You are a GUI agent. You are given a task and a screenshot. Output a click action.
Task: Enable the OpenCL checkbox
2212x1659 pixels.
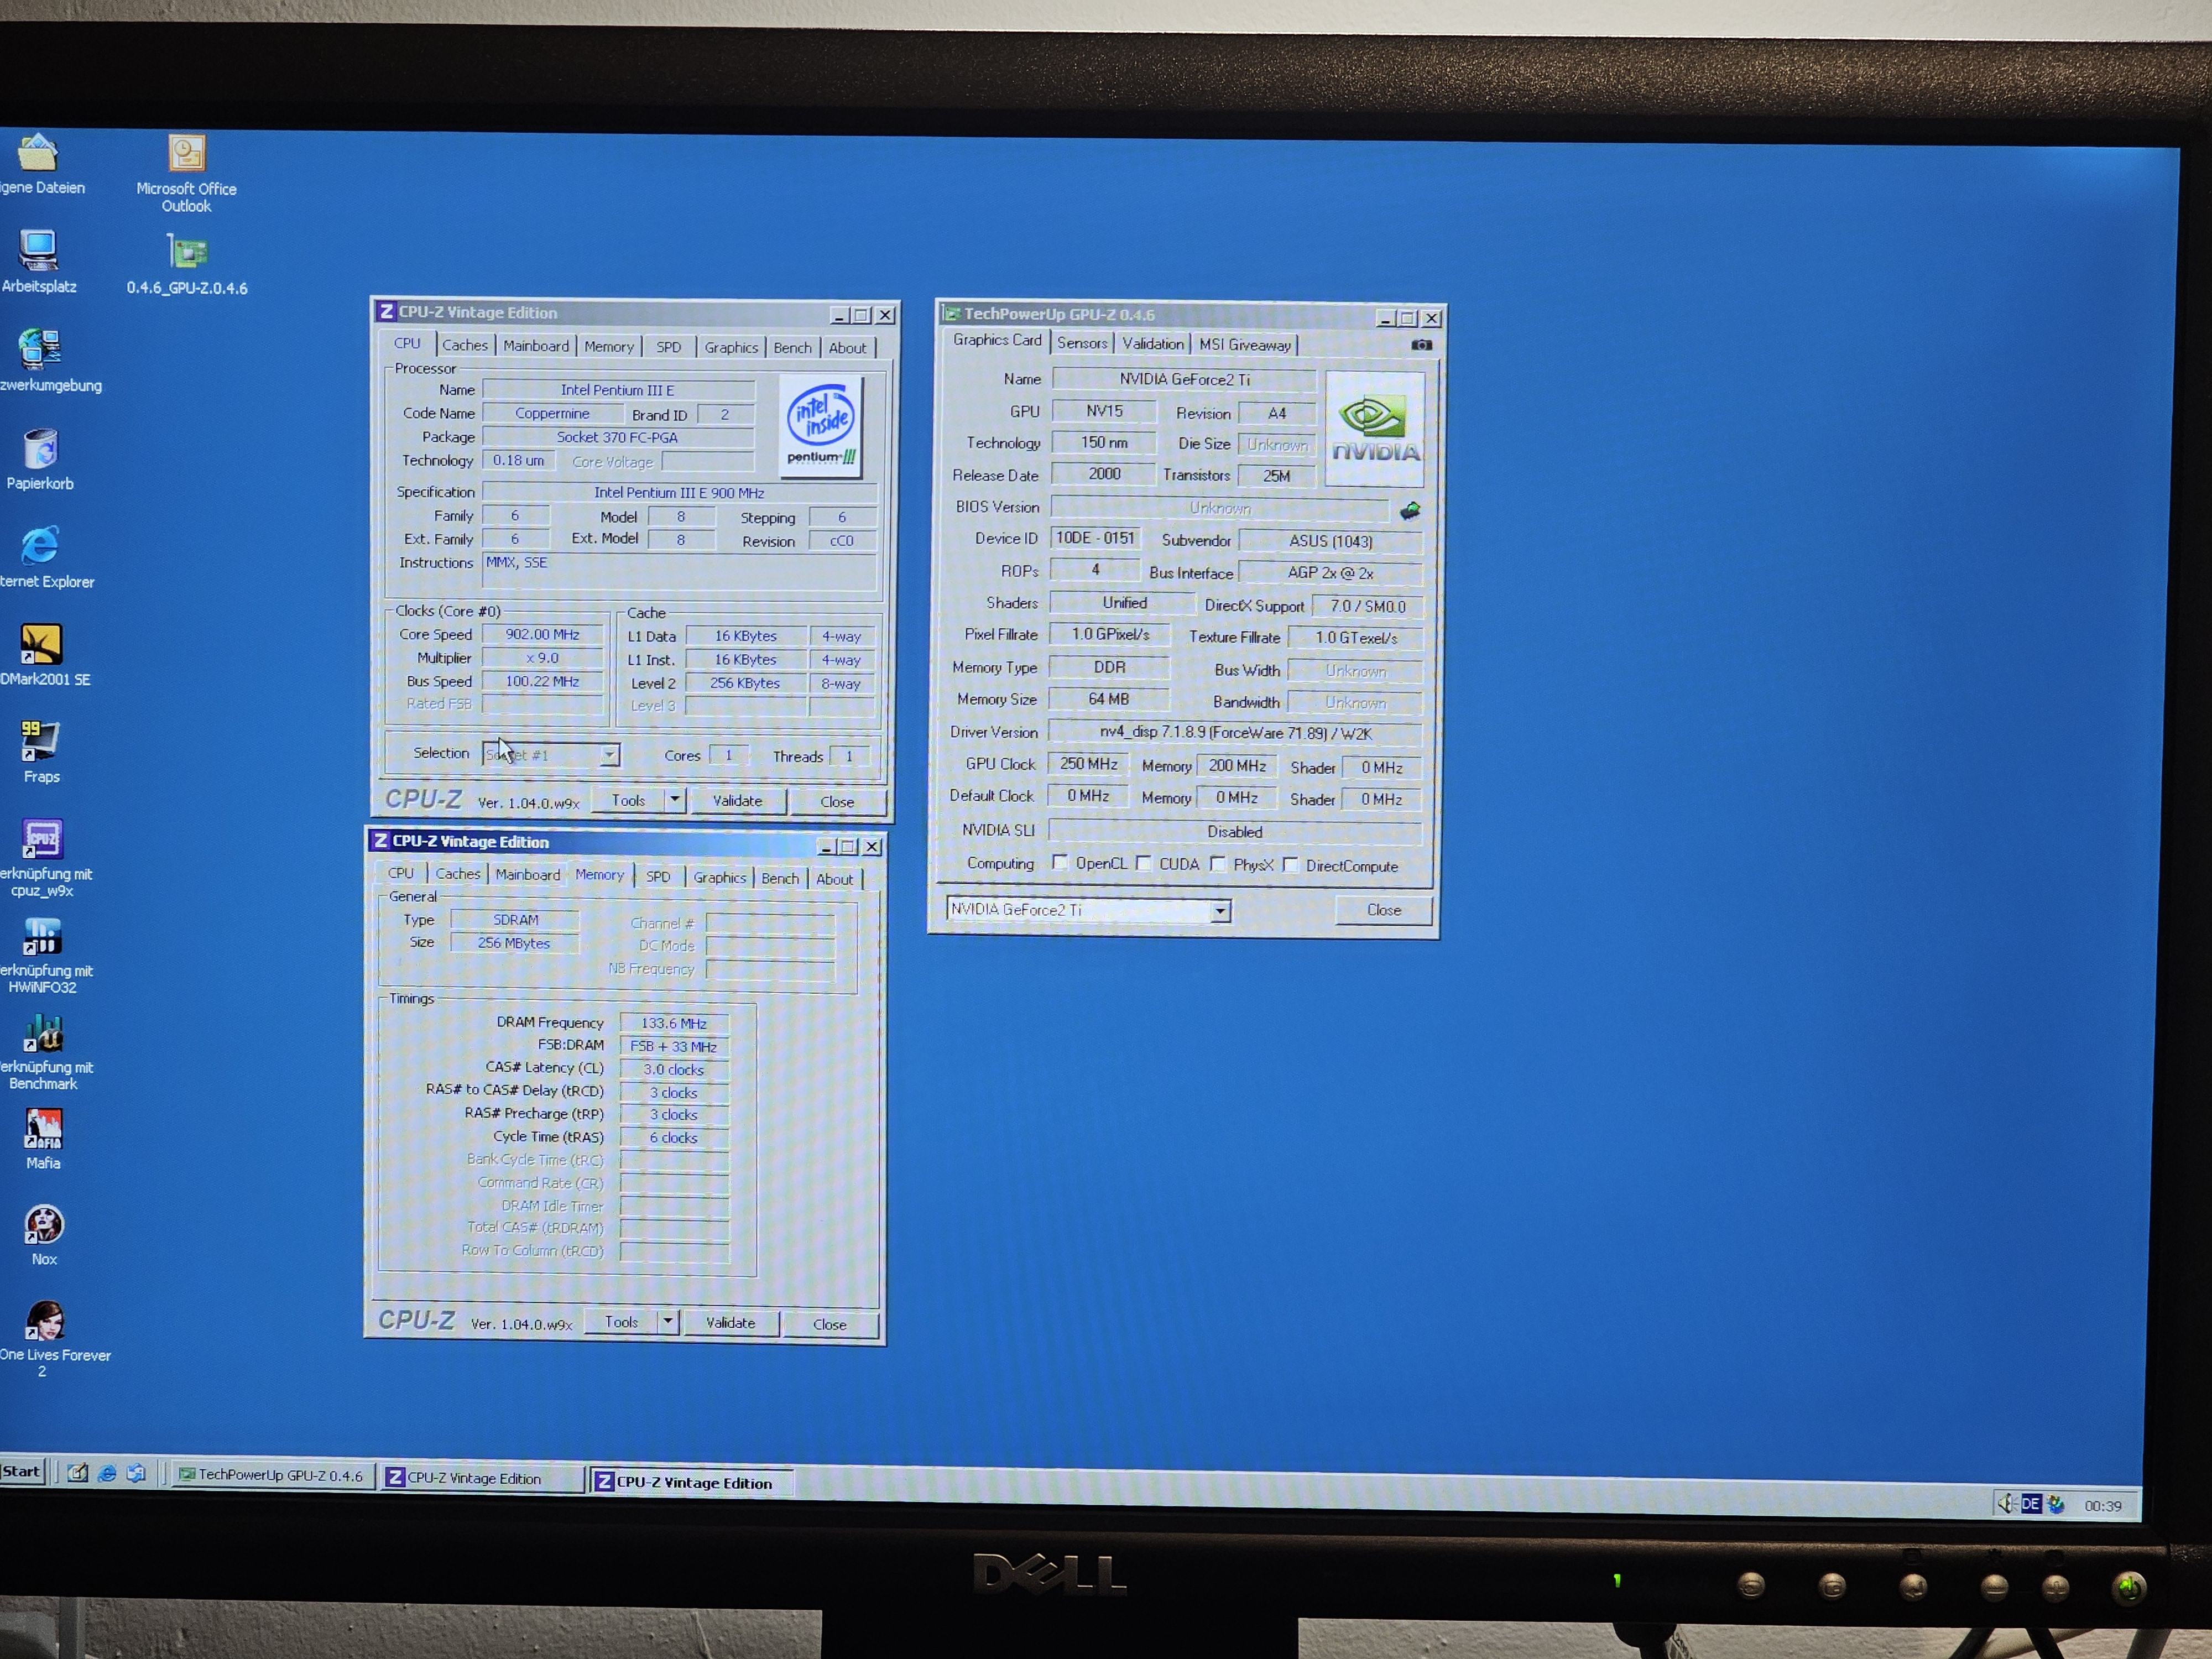1060,863
